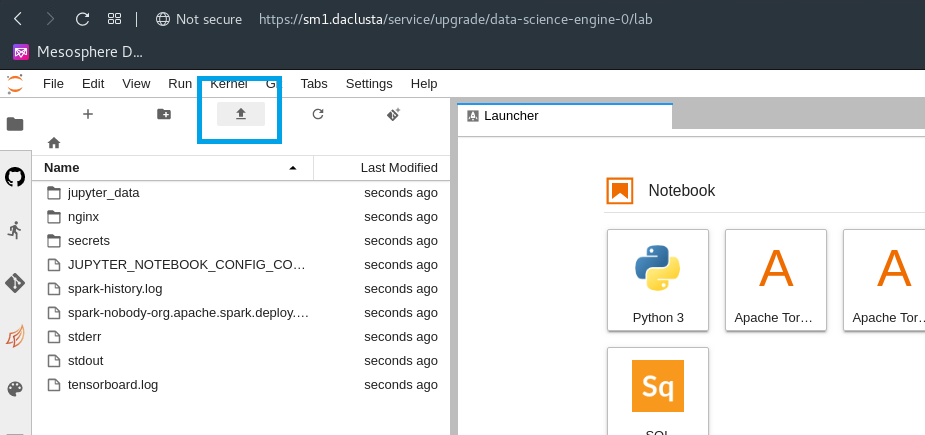
Task: Sort files by Last Modified column
Action: pyautogui.click(x=382, y=168)
